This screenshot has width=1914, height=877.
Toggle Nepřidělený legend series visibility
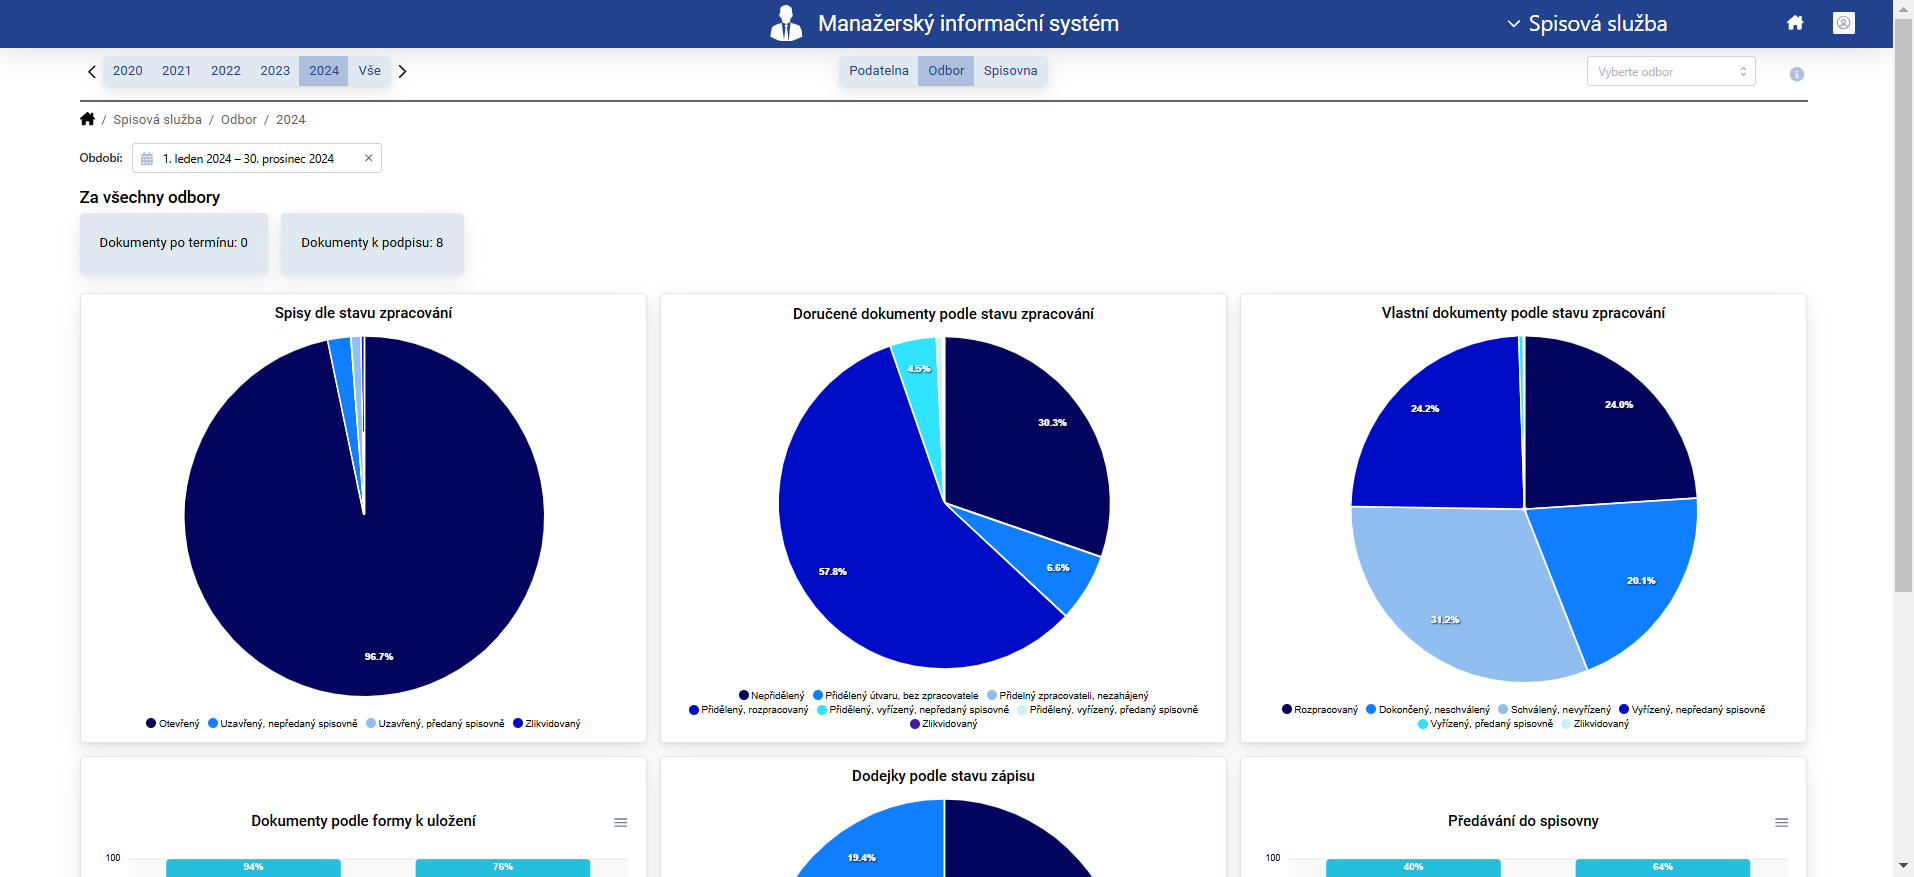pyautogui.click(x=772, y=696)
